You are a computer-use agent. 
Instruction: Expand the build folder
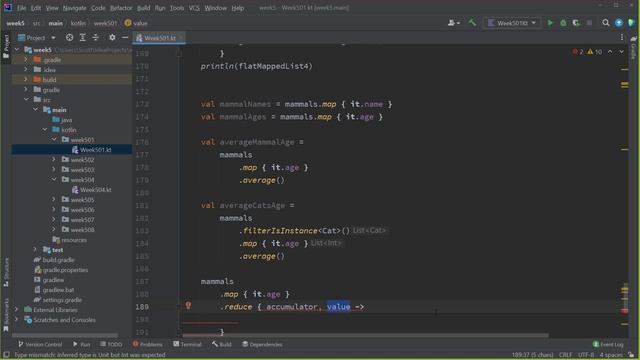click(26, 80)
